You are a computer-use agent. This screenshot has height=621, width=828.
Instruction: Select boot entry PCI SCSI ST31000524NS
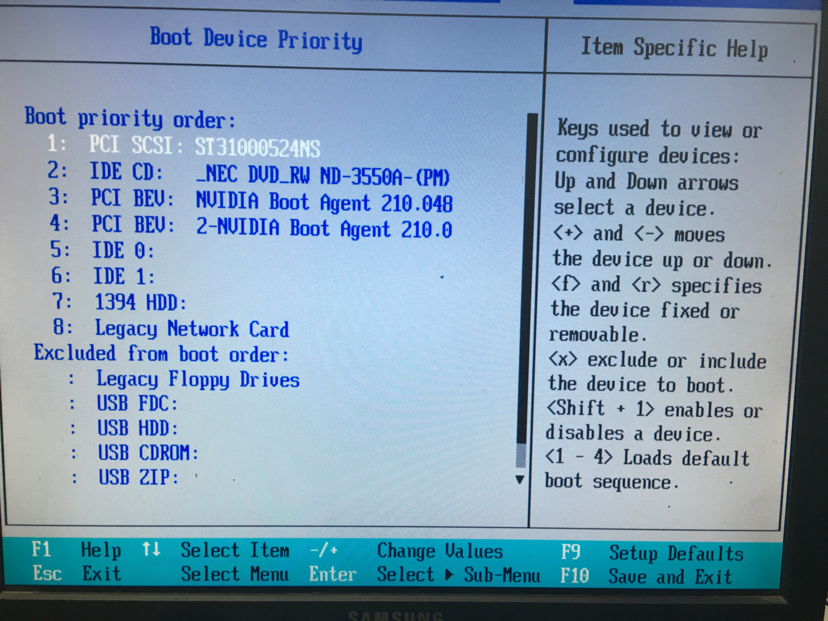pos(184,146)
